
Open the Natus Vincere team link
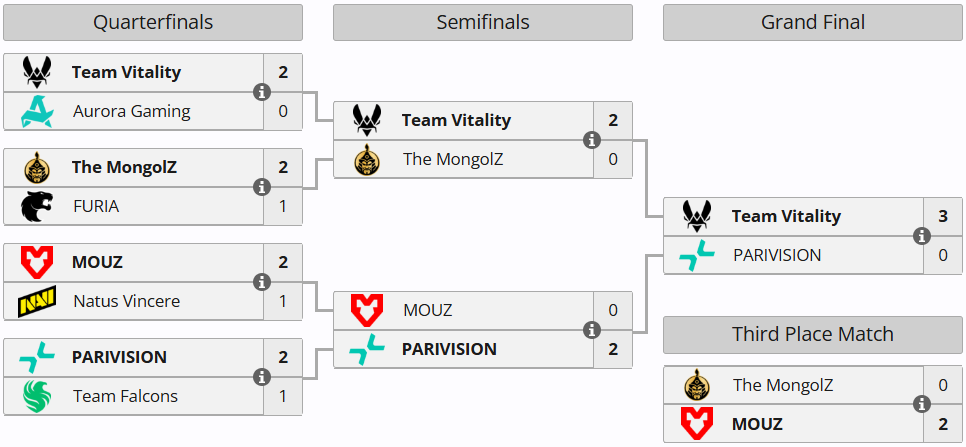click(x=127, y=301)
